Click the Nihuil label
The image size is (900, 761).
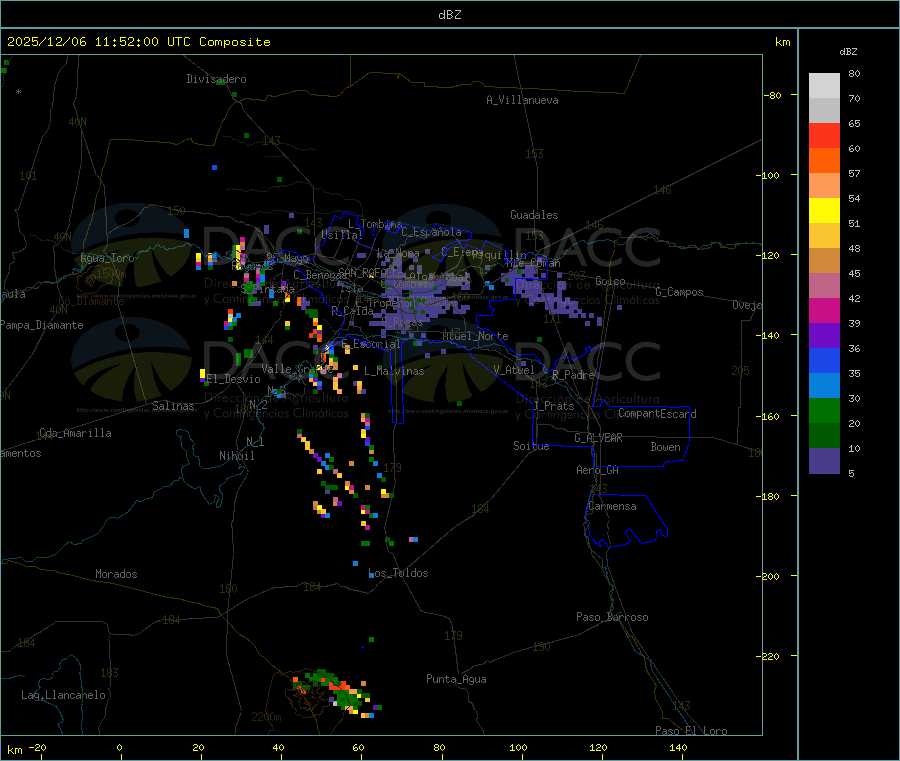[x=236, y=456]
